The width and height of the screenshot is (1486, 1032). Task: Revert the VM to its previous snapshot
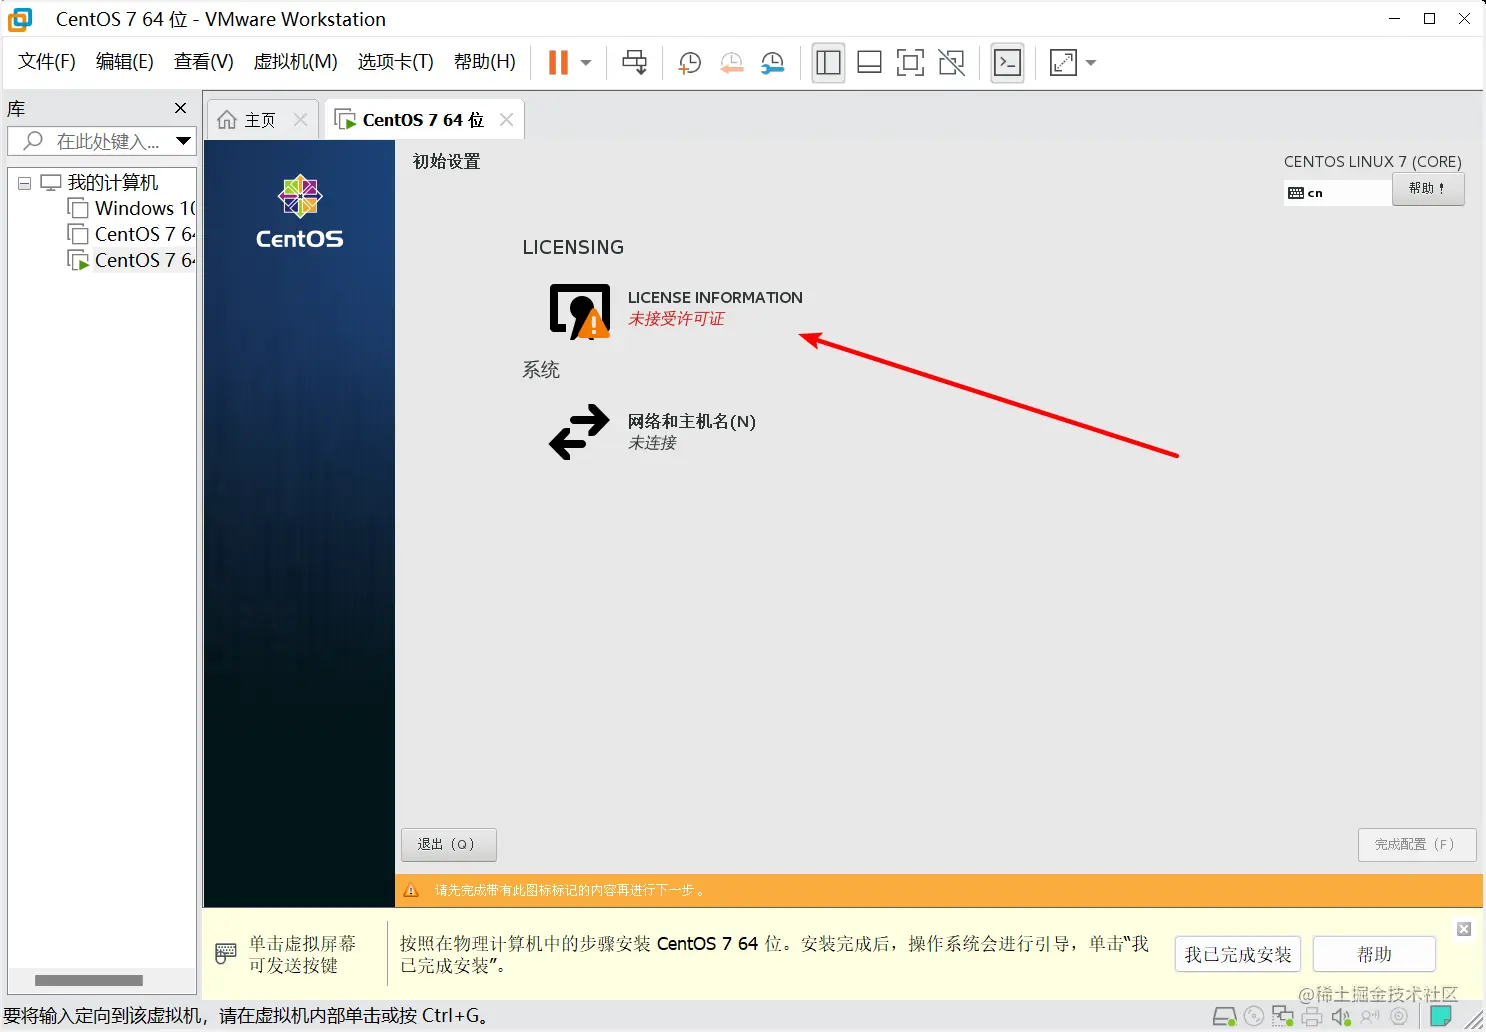pos(731,63)
